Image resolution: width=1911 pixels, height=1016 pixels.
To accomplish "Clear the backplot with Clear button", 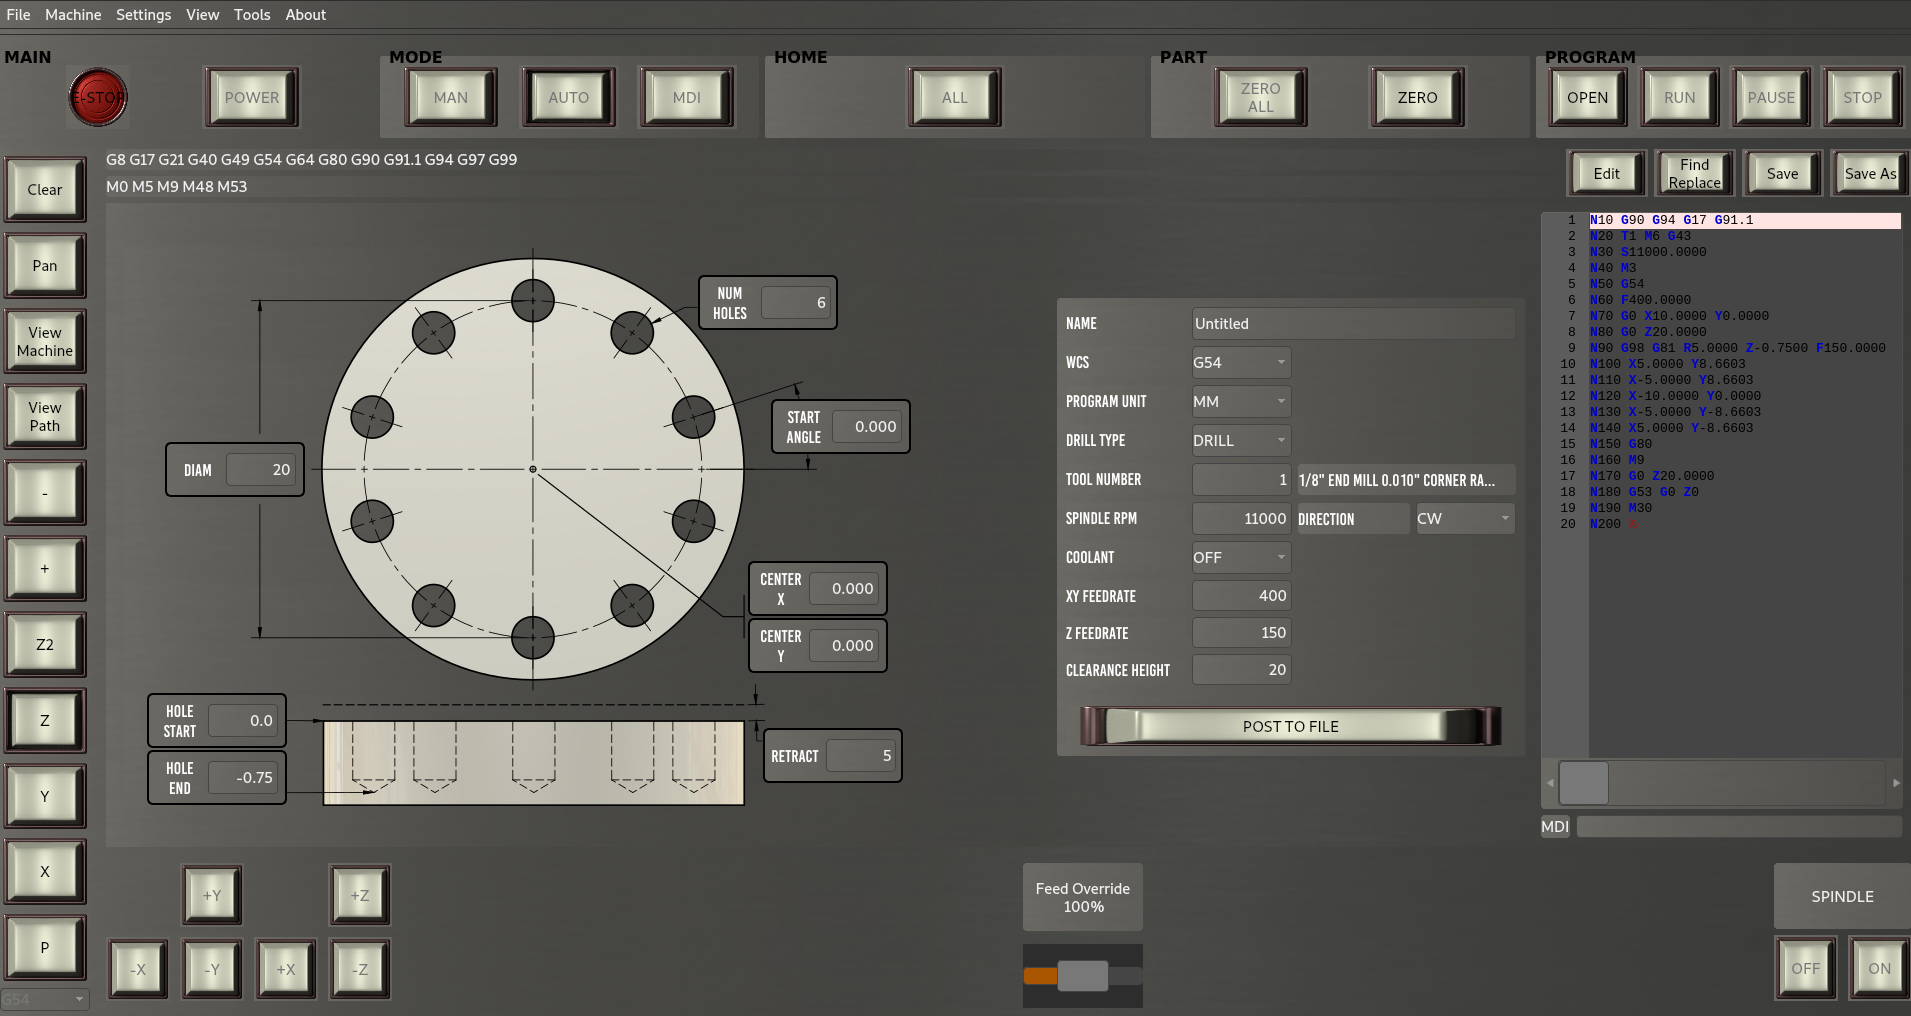I will tap(45, 189).
